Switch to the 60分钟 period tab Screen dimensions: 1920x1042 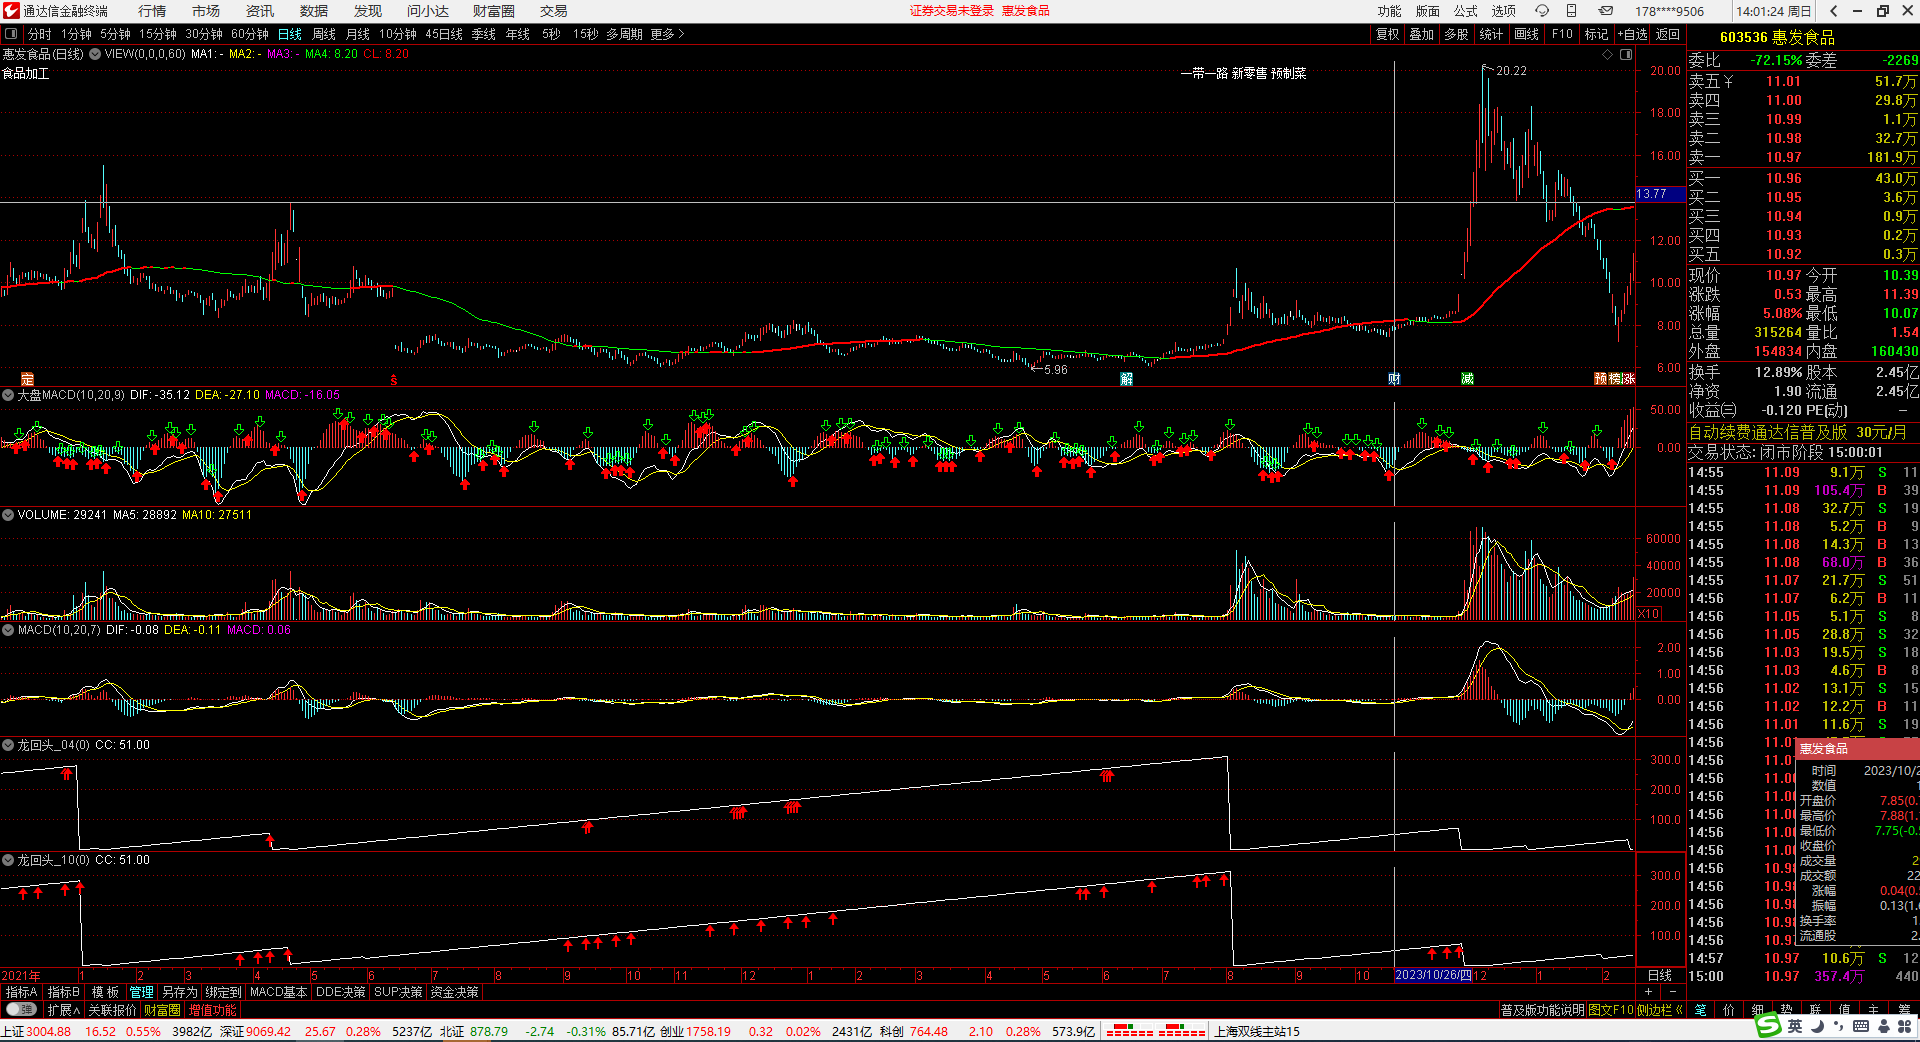[x=250, y=34]
